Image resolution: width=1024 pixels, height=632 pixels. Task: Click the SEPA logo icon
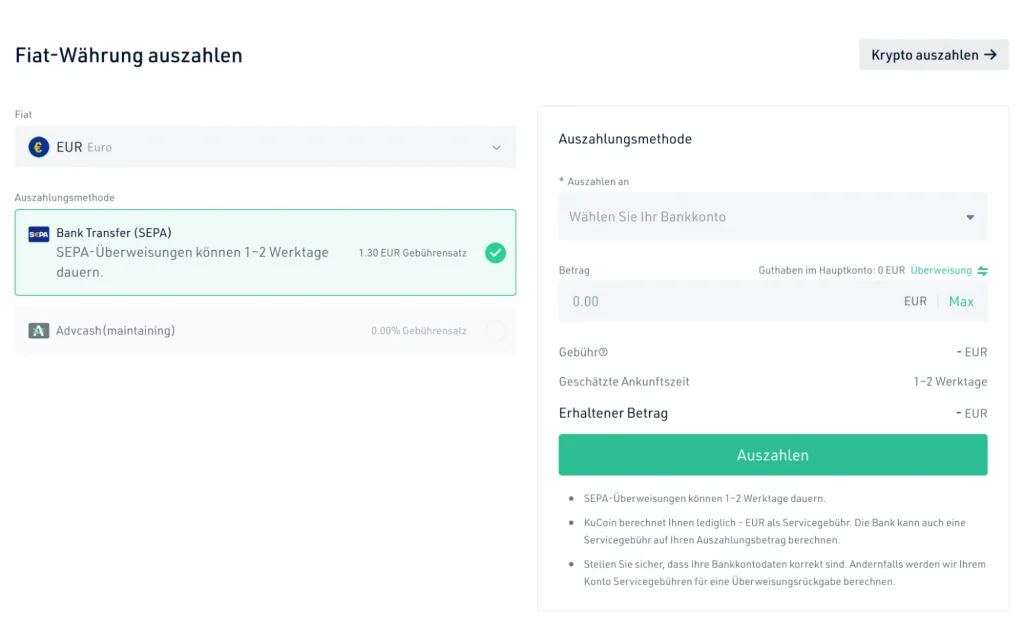click(x=39, y=234)
